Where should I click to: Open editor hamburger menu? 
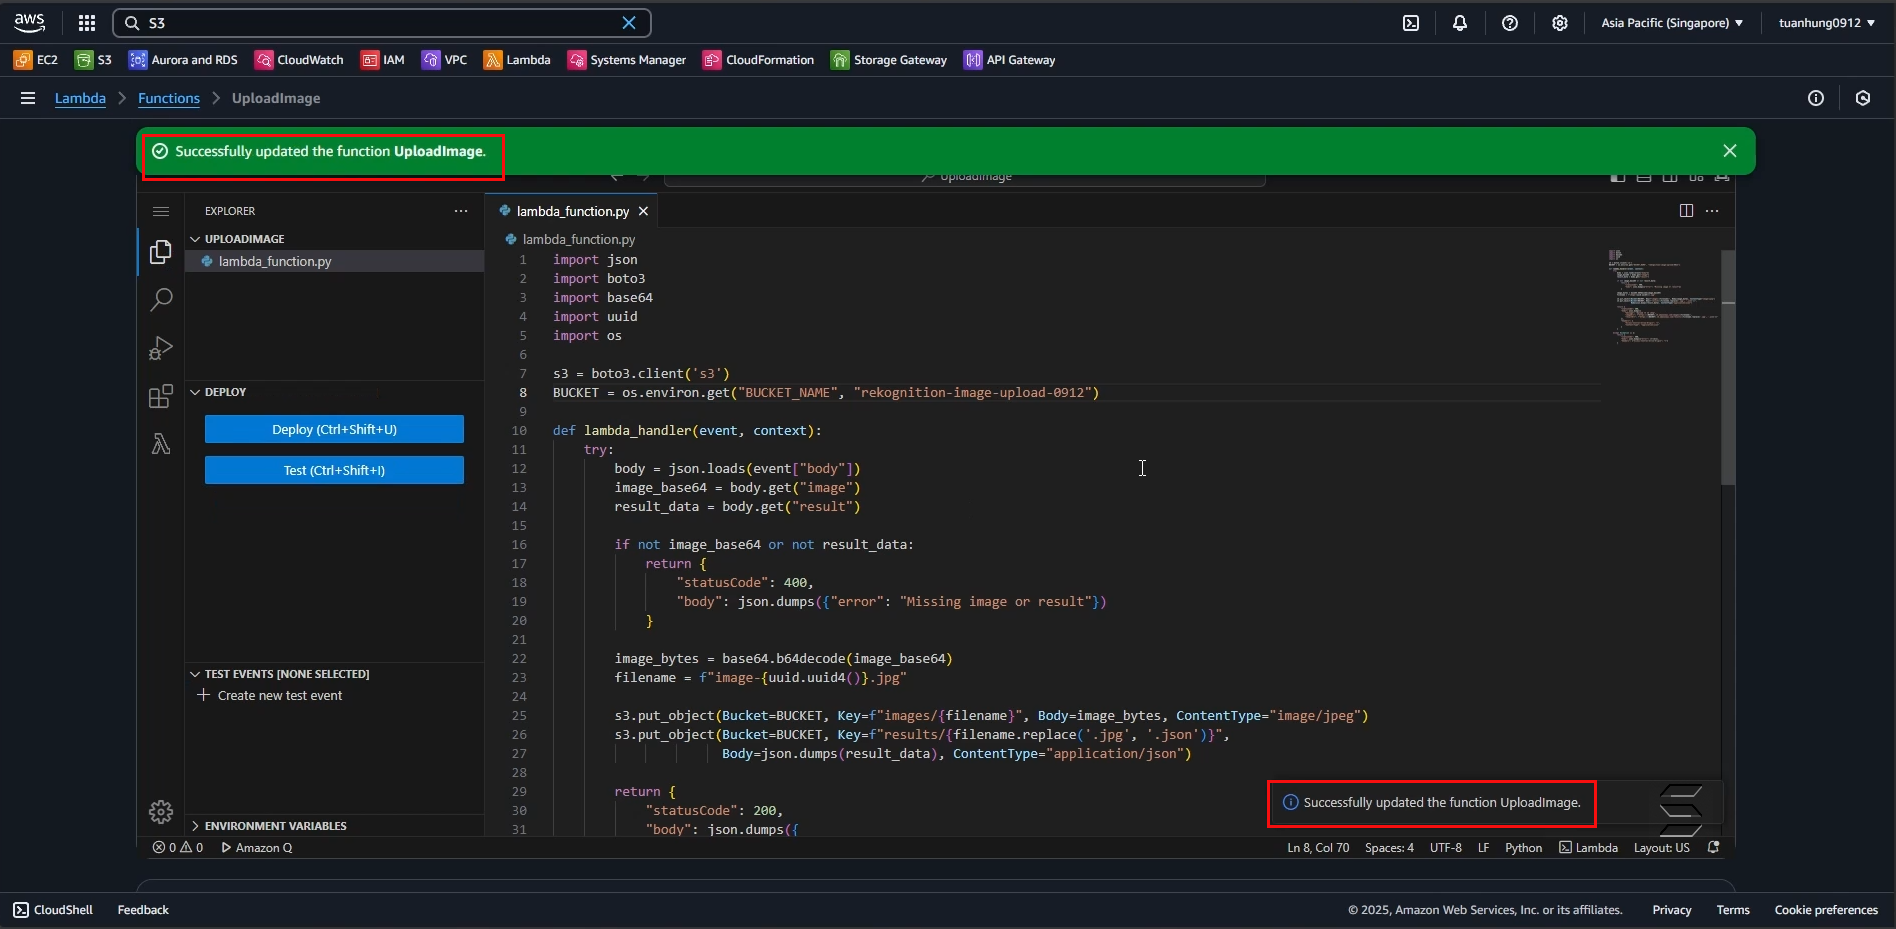tap(161, 211)
